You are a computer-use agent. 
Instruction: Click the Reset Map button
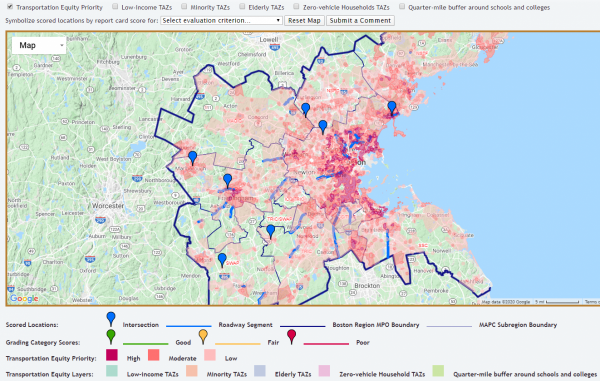(x=304, y=21)
